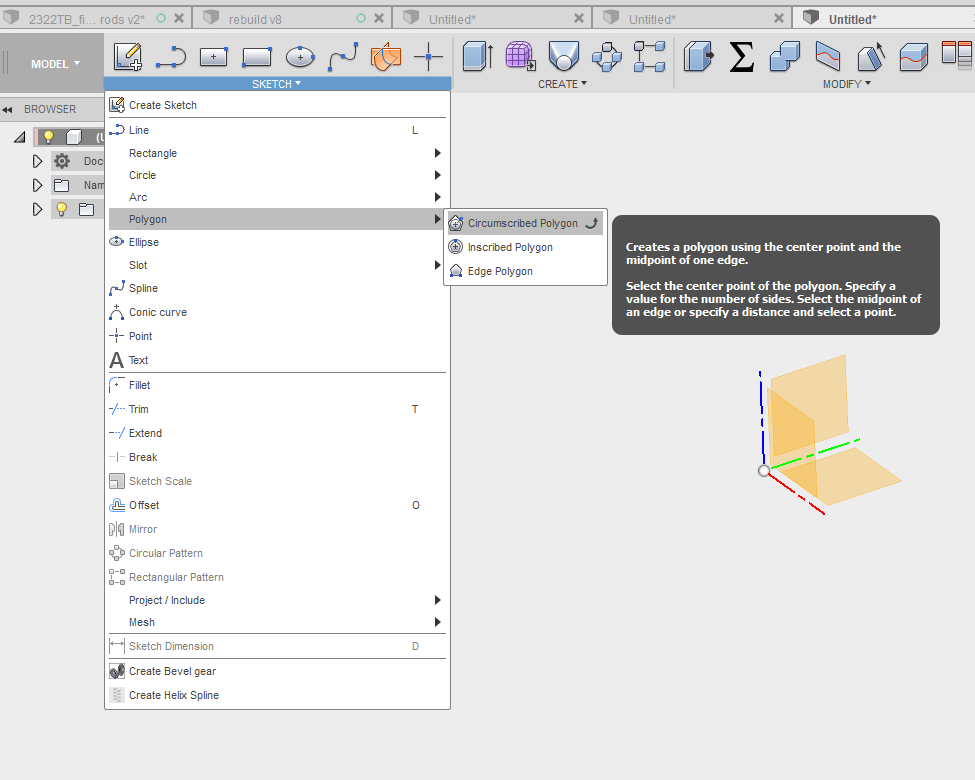Select Inscribed Polygon from submenu
Viewport: 975px width, 780px height.
pyautogui.click(x=510, y=247)
